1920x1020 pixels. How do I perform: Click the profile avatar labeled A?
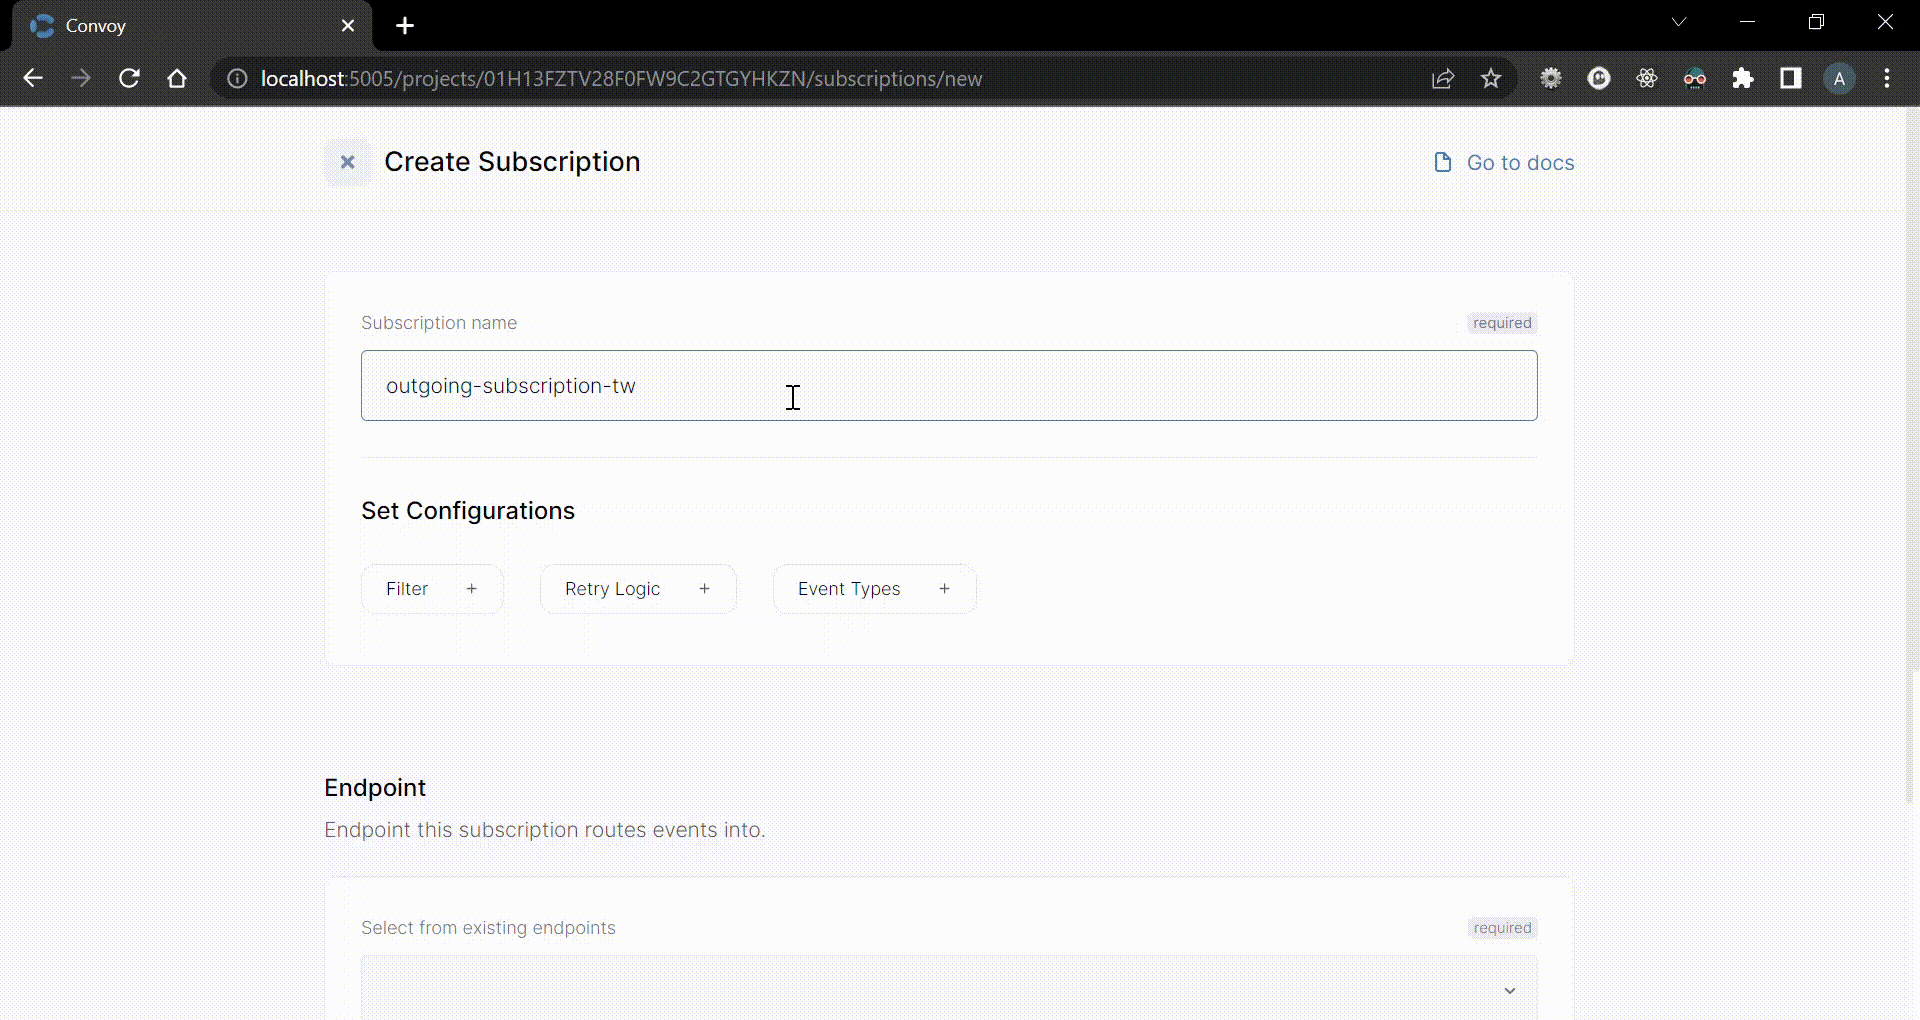[1840, 78]
